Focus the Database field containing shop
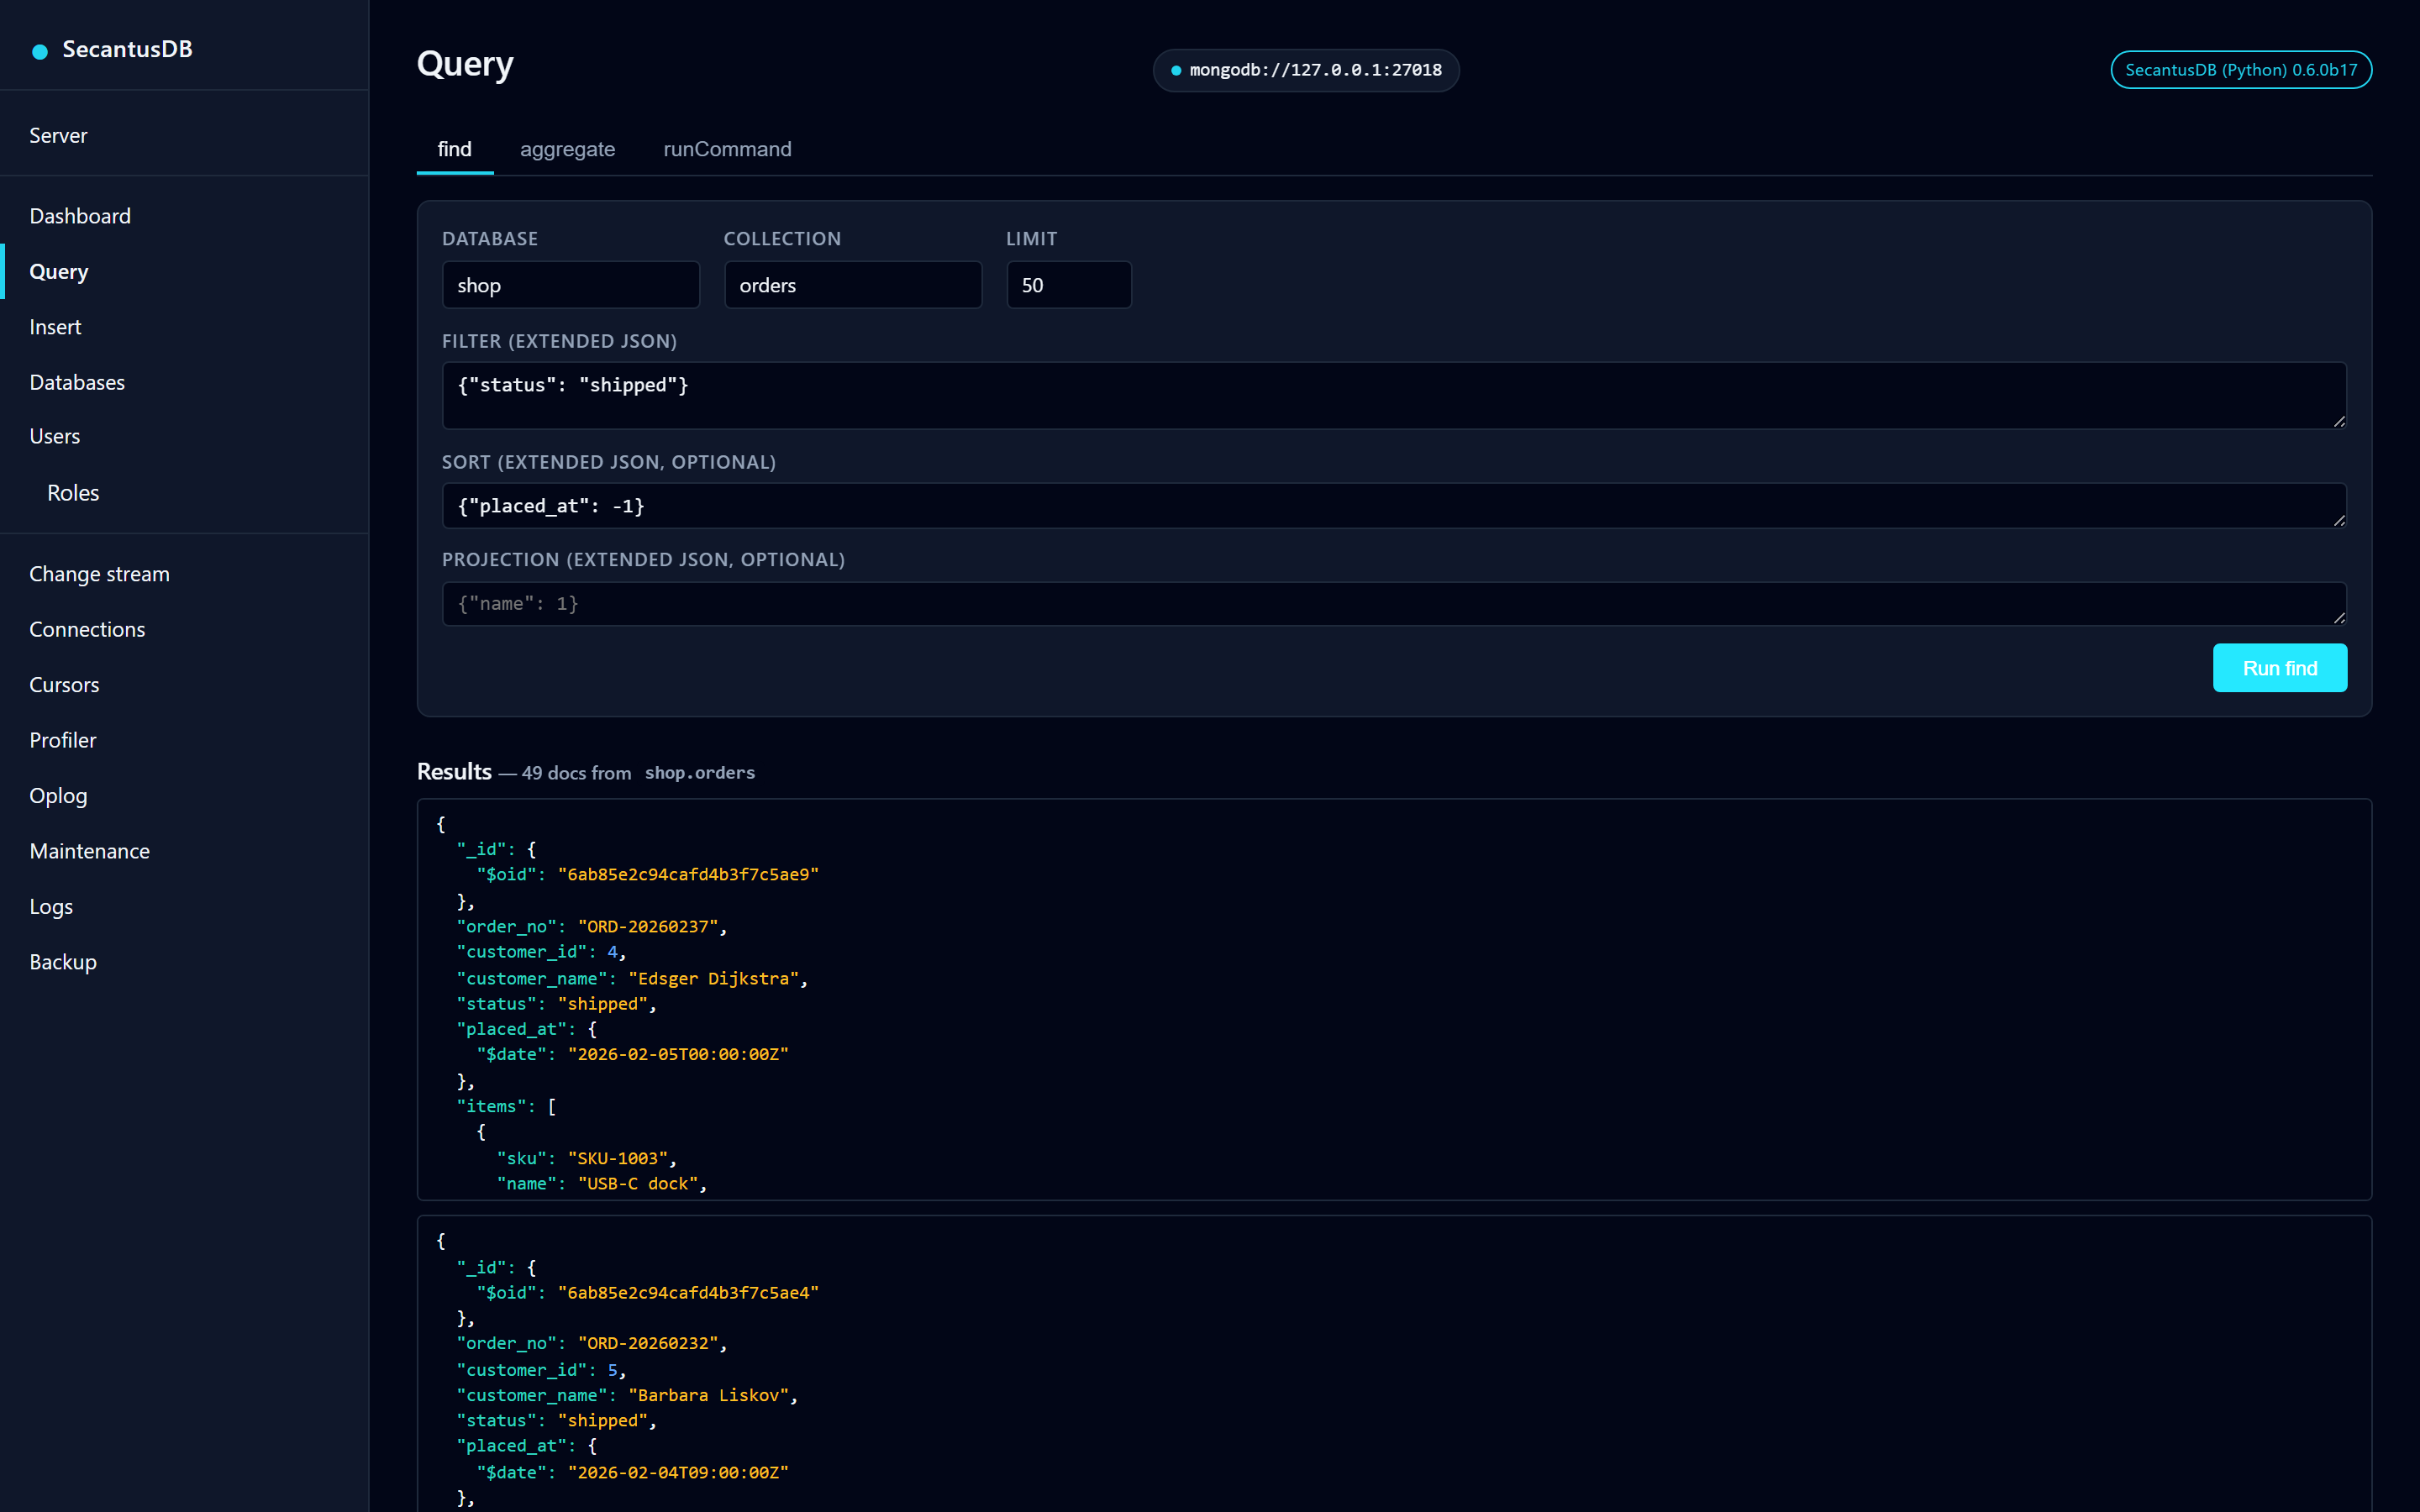The height and width of the screenshot is (1512, 2420). pyautogui.click(x=571, y=285)
